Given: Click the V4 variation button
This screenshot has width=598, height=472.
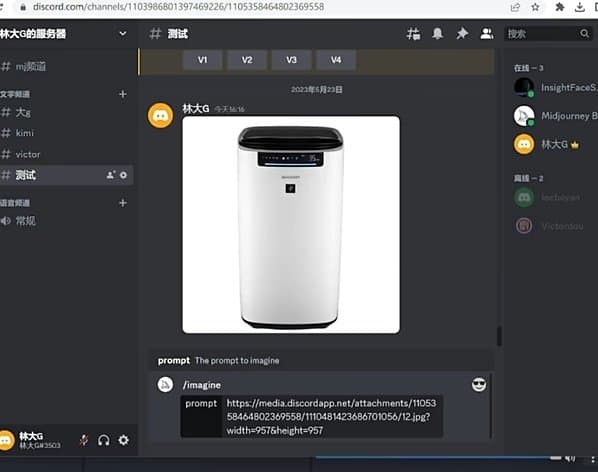Looking at the screenshot, I should click(x=336, y=60).
